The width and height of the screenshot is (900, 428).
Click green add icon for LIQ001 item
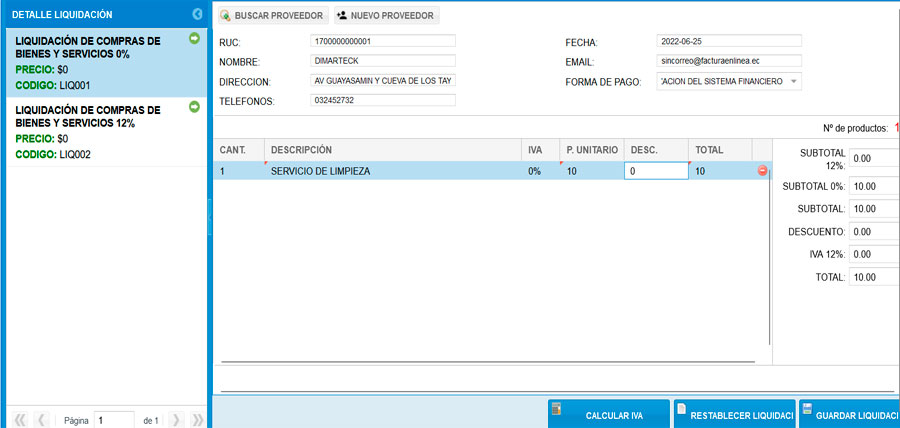click(x=194, y=38)
